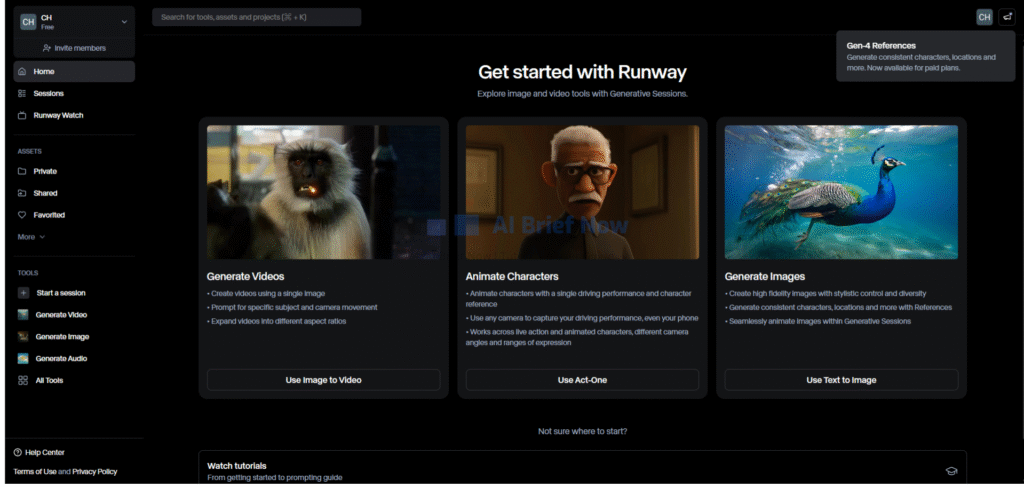Open the Sessions menu item
The image size is (1024, 487).
(x=74, y=93)
